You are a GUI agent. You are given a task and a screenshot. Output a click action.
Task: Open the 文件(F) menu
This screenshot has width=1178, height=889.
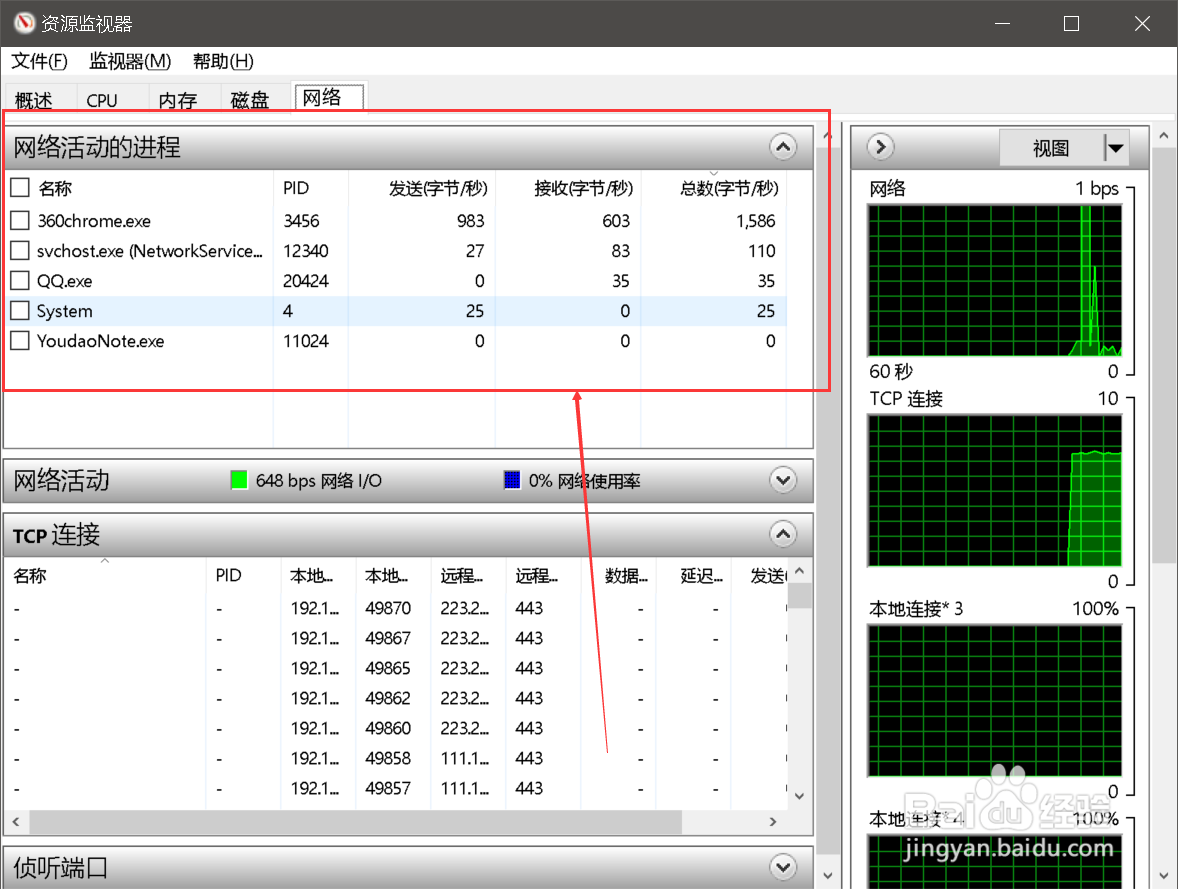point(39,61)
